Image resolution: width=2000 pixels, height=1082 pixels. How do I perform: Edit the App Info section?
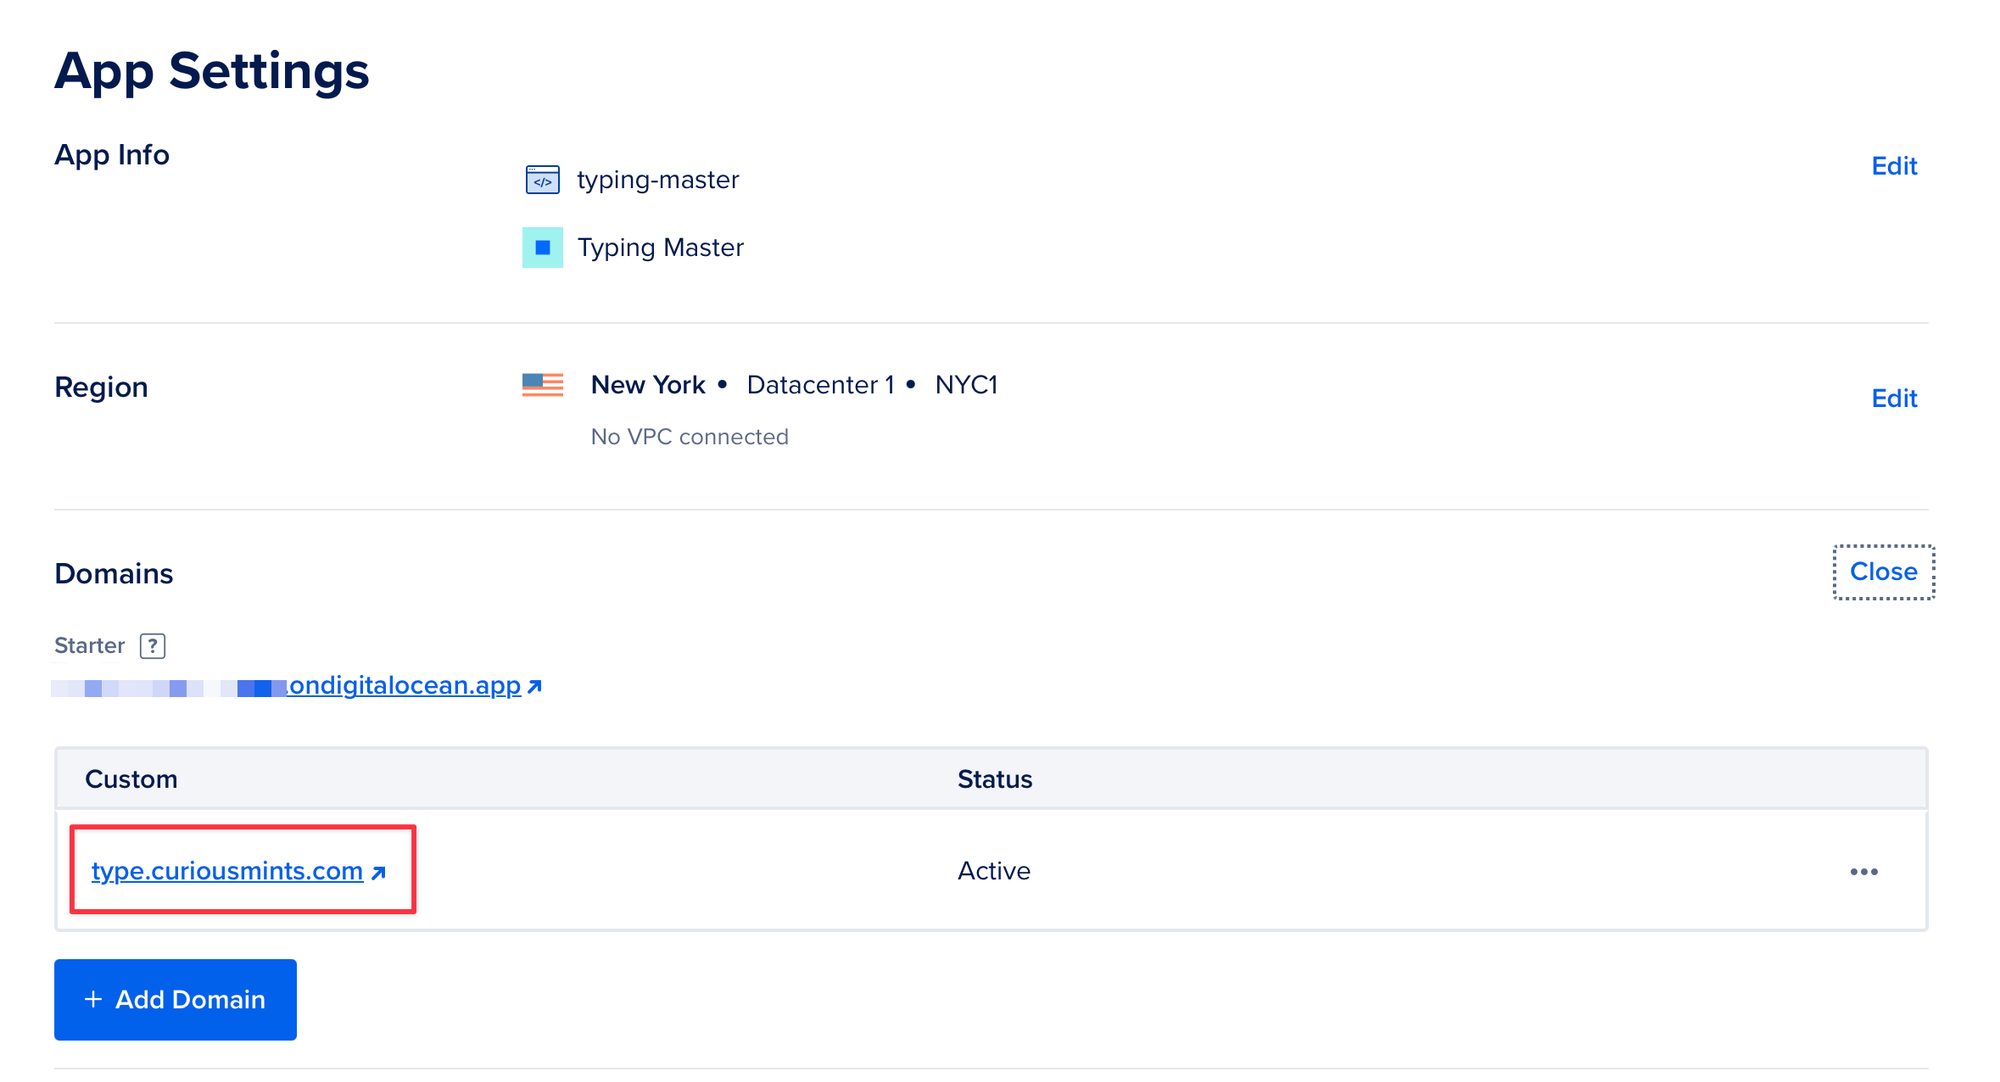click(1893, 166)
